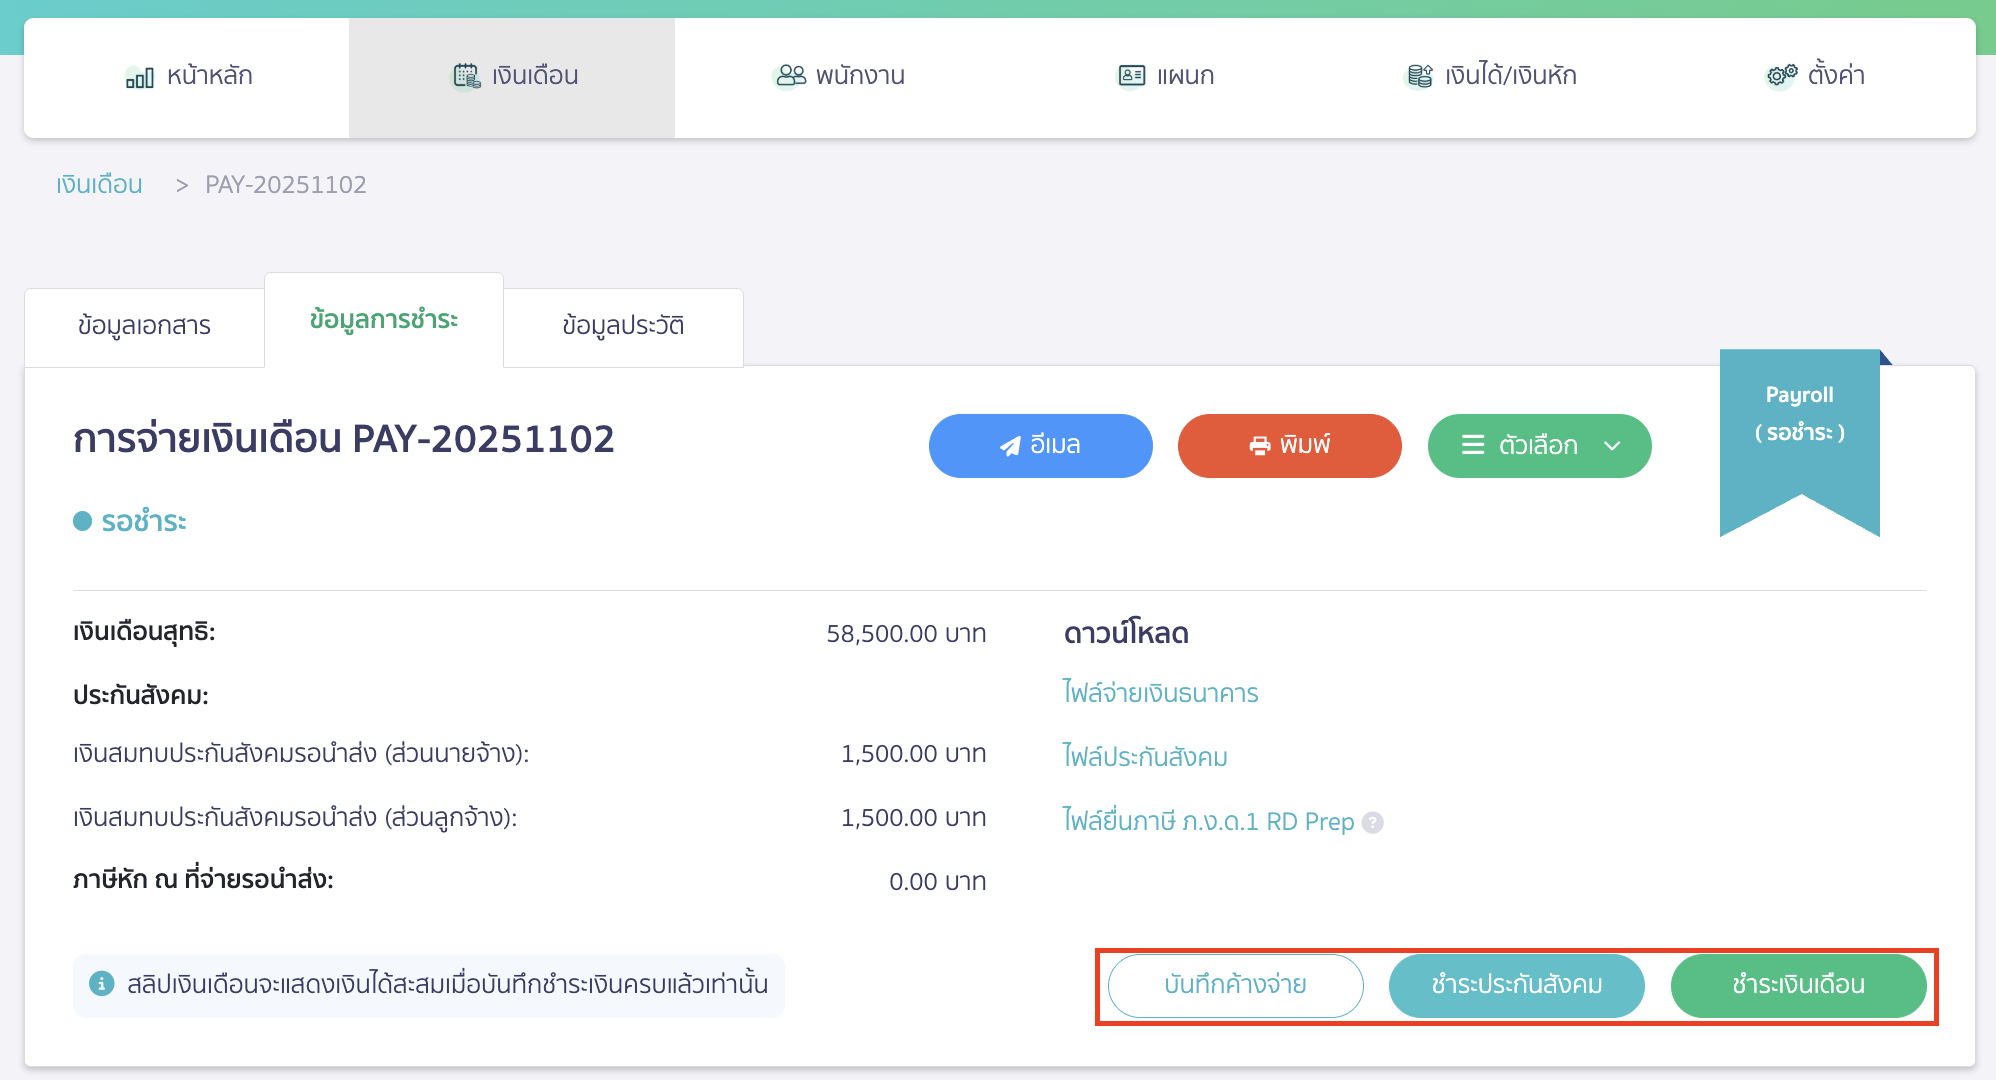Click the ชำระเงินเดือน green button

[x=1798, y=985]
